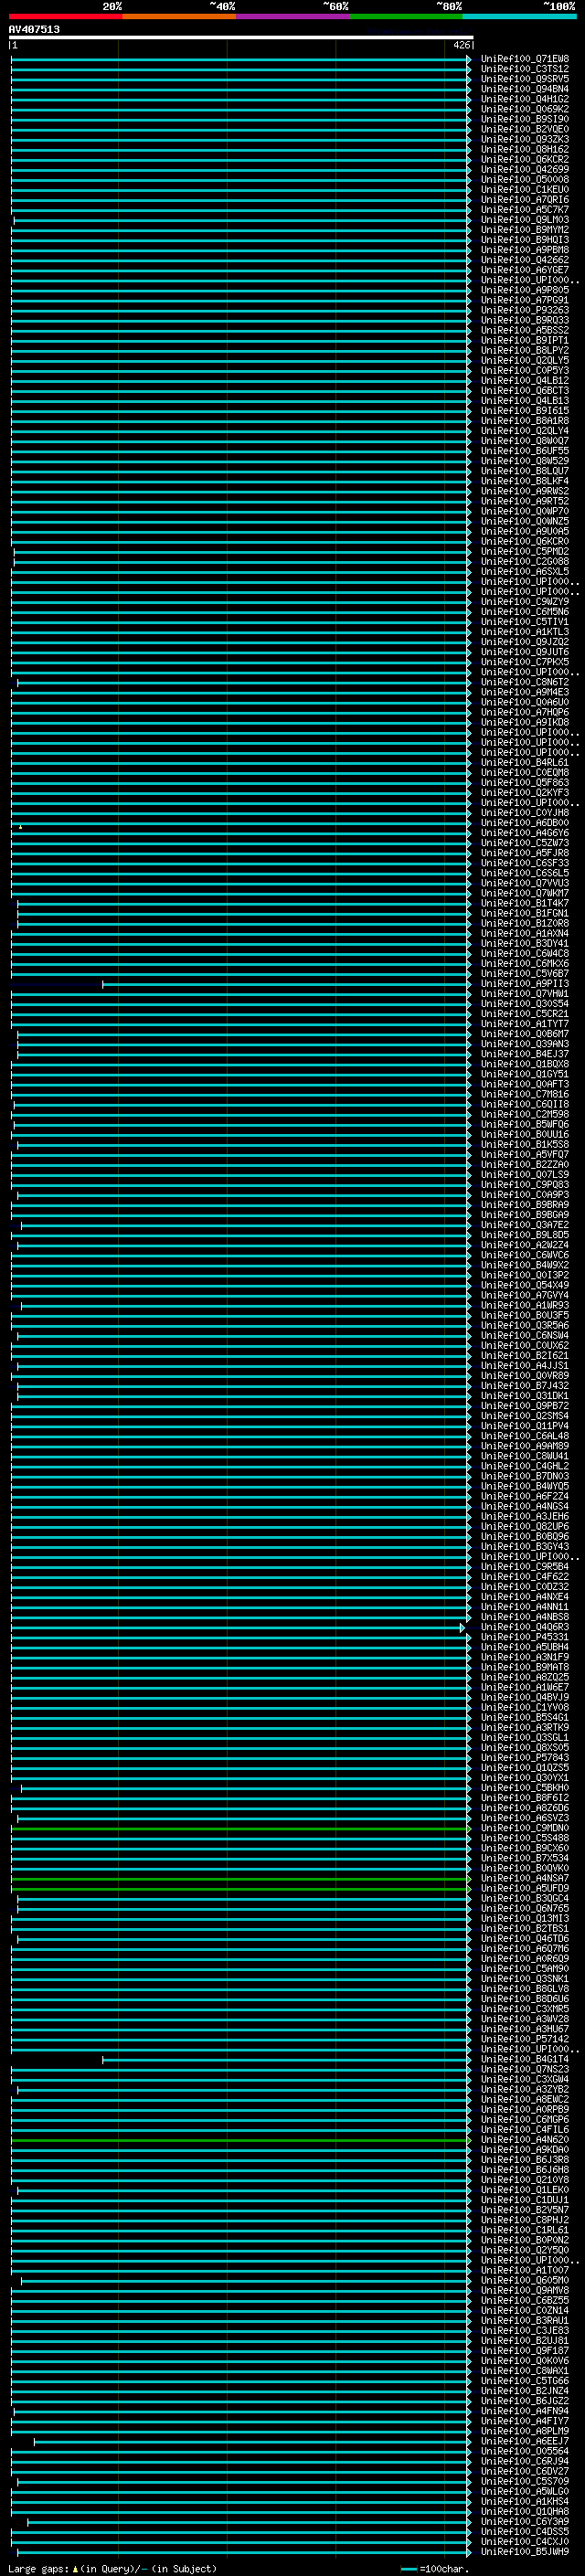Select the UniRef100_B9MAT8 hit
This screenshot has width=585, height=2576.
pyautogui.click(x=524, y=1668)
